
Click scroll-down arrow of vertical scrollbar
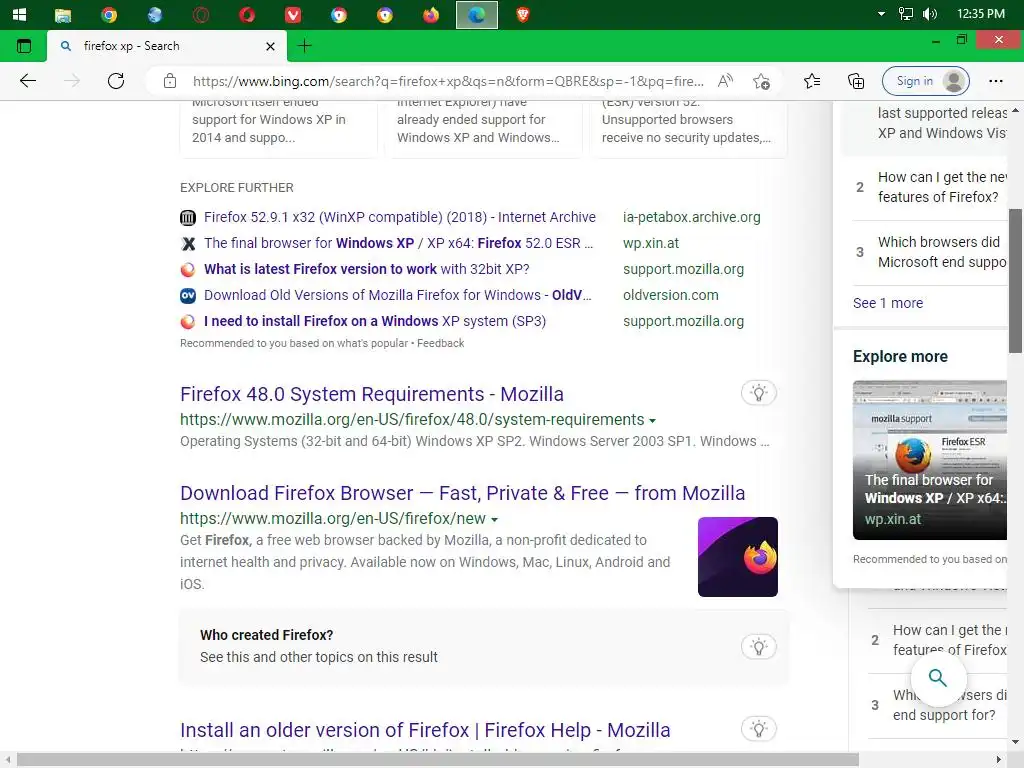point(1016,743)
